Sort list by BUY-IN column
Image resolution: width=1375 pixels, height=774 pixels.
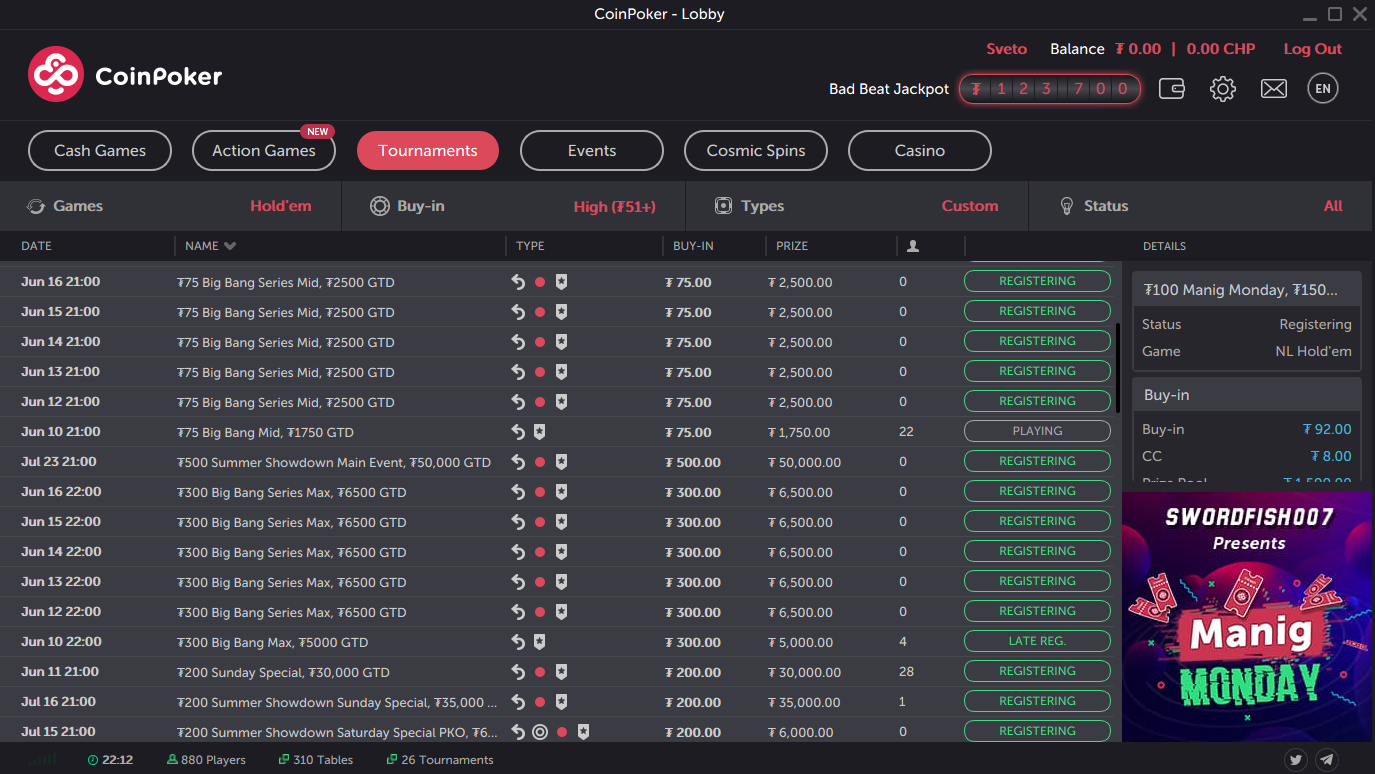pyautogui.click(x=693, y=246)
